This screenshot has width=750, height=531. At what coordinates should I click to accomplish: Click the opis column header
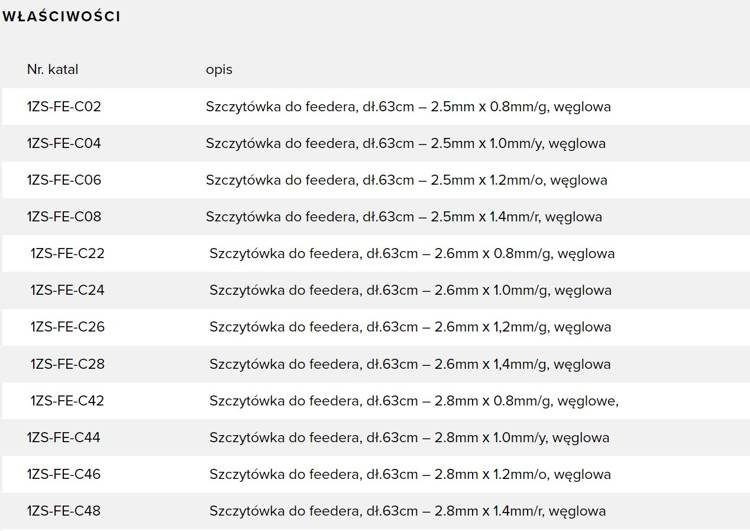(219, 69)
